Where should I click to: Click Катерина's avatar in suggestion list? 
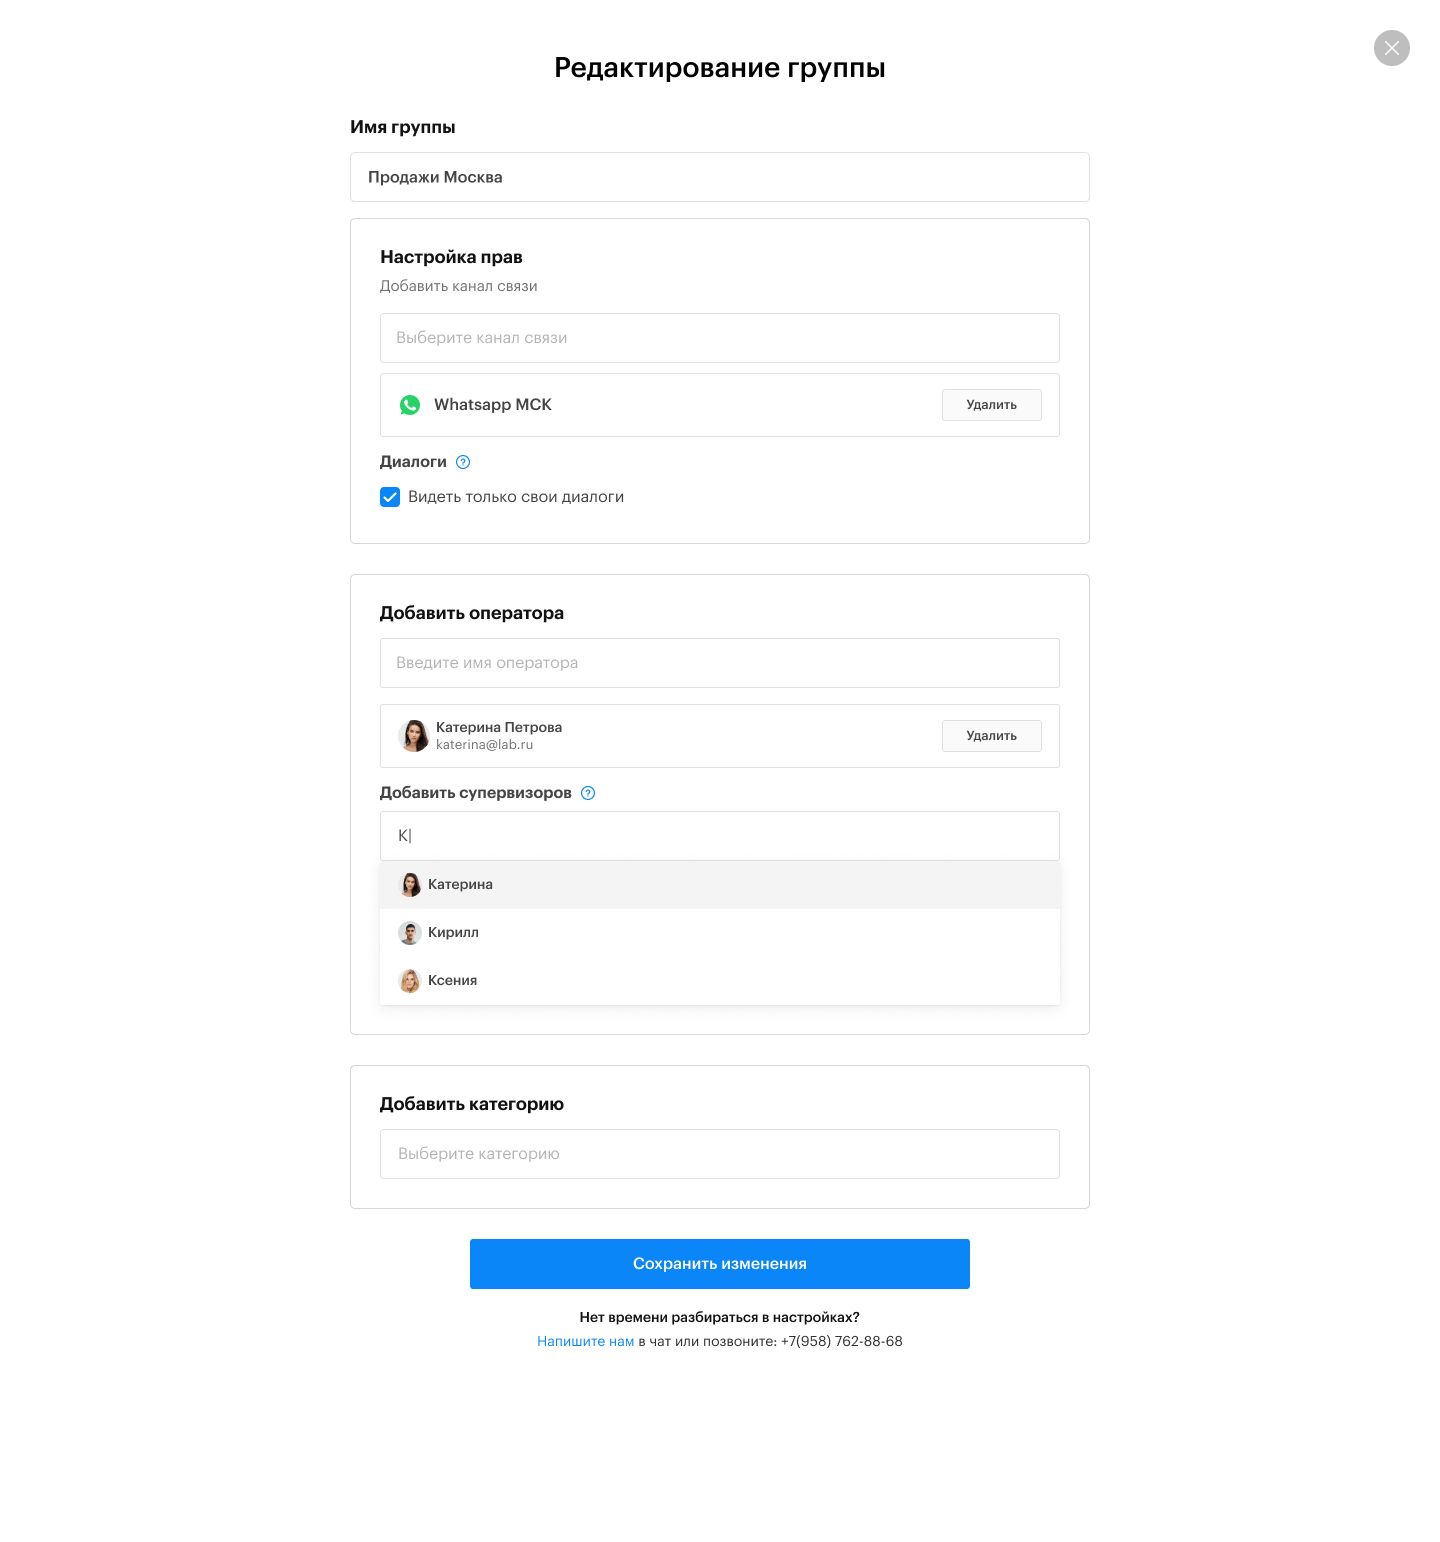point(410,885)
